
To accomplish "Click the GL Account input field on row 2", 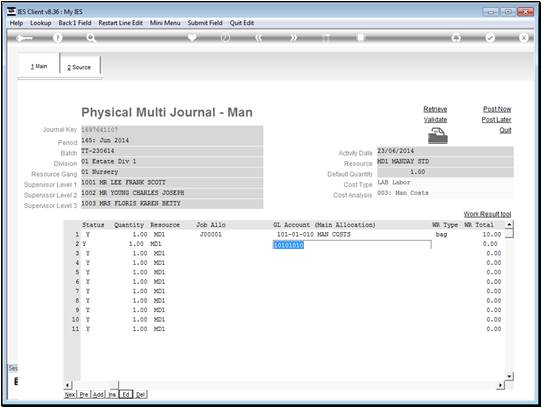I will [x=352, y=245].
